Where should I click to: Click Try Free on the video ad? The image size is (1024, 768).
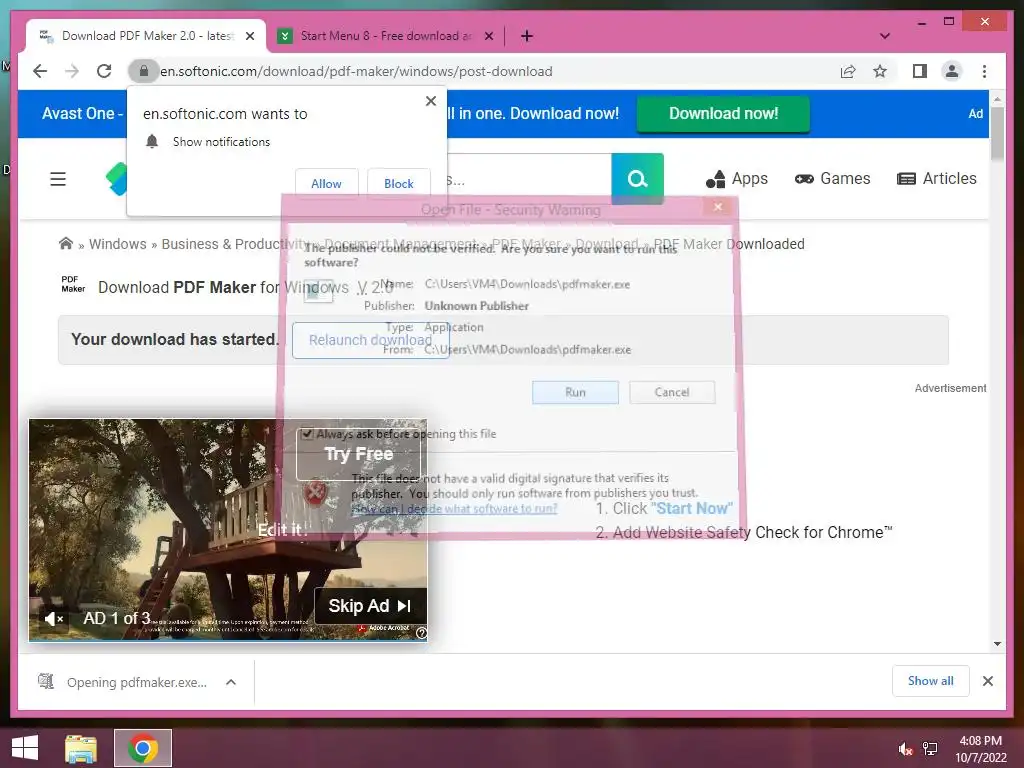tap(359, 454)
